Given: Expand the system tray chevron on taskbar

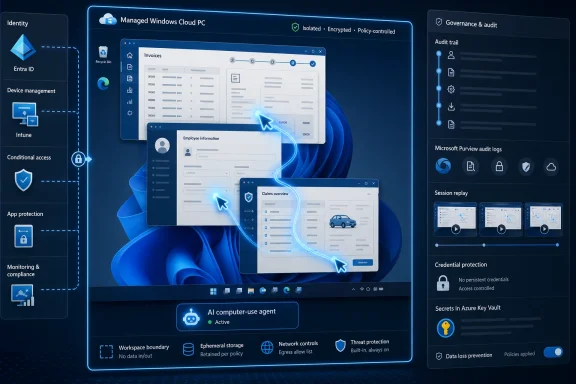Looking at the screenshot, I should tap(353, 289).
